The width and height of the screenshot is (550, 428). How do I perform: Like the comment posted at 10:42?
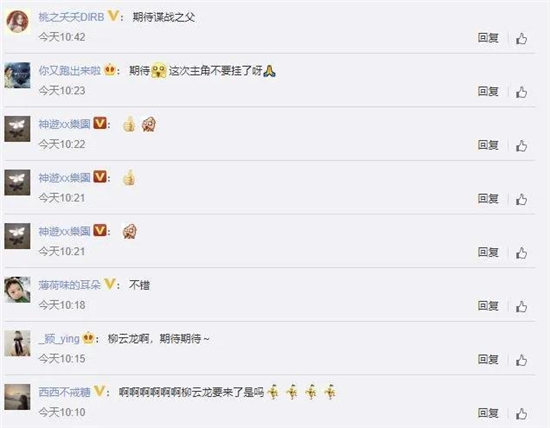click(522, 38)
